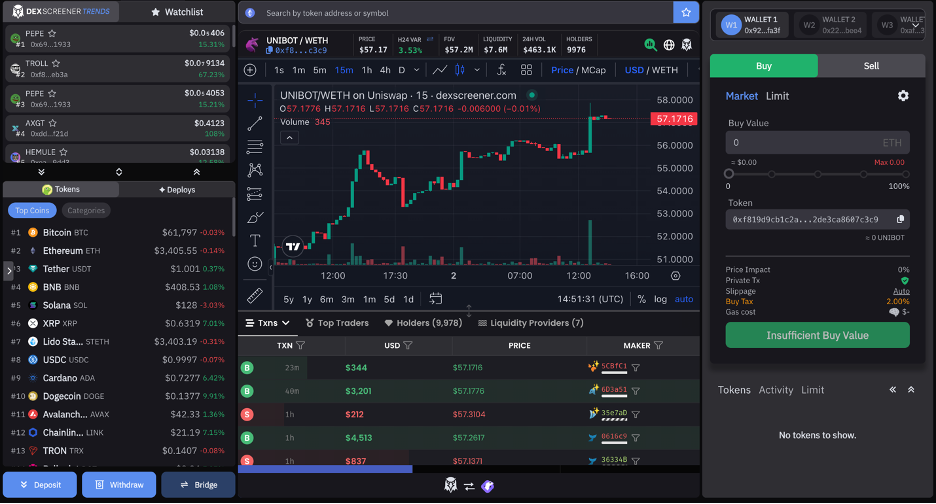Click the Bridge button
The height and width of the screenshot is (504, 936).
point(198,485)
